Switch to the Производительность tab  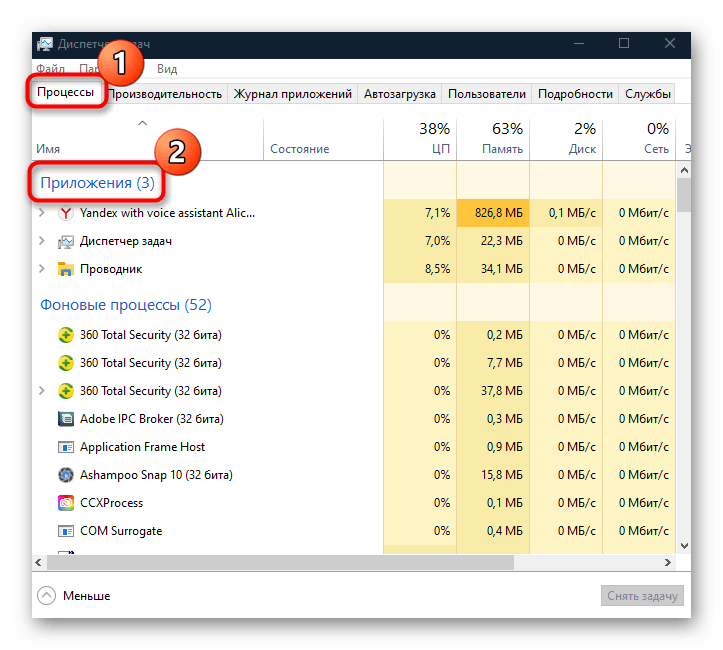click(165, 94)
